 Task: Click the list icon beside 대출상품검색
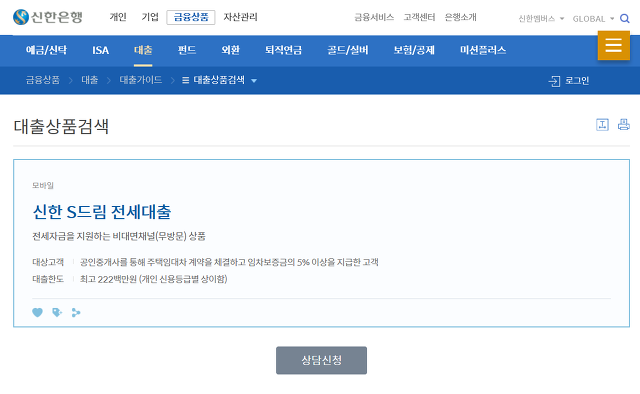185,80
